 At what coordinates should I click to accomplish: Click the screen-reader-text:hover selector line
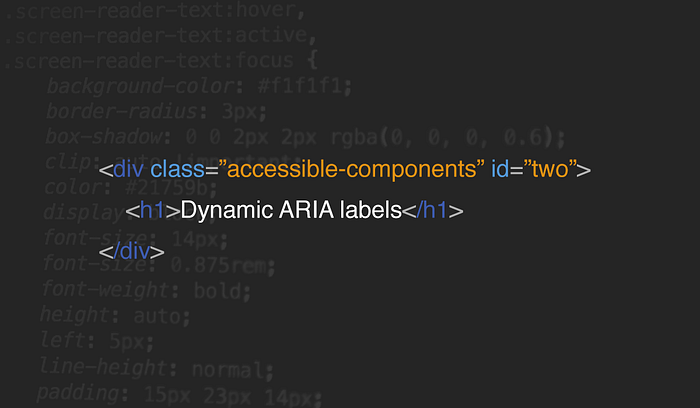coord(155,10)
